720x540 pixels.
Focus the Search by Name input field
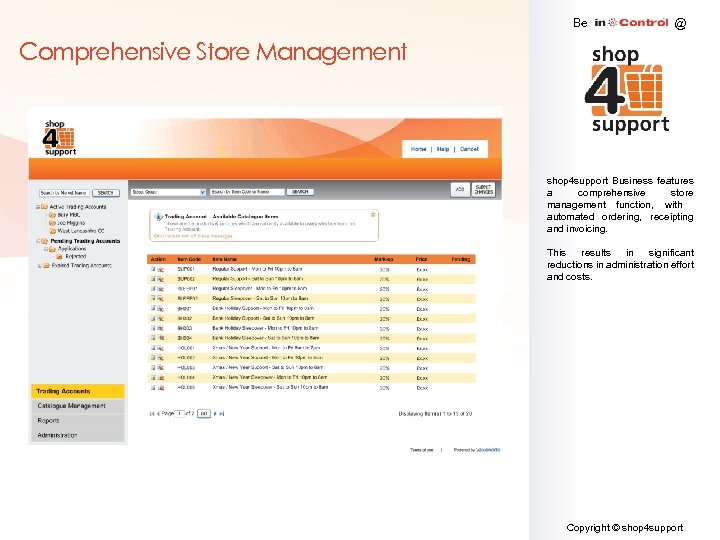click(64, 193)
